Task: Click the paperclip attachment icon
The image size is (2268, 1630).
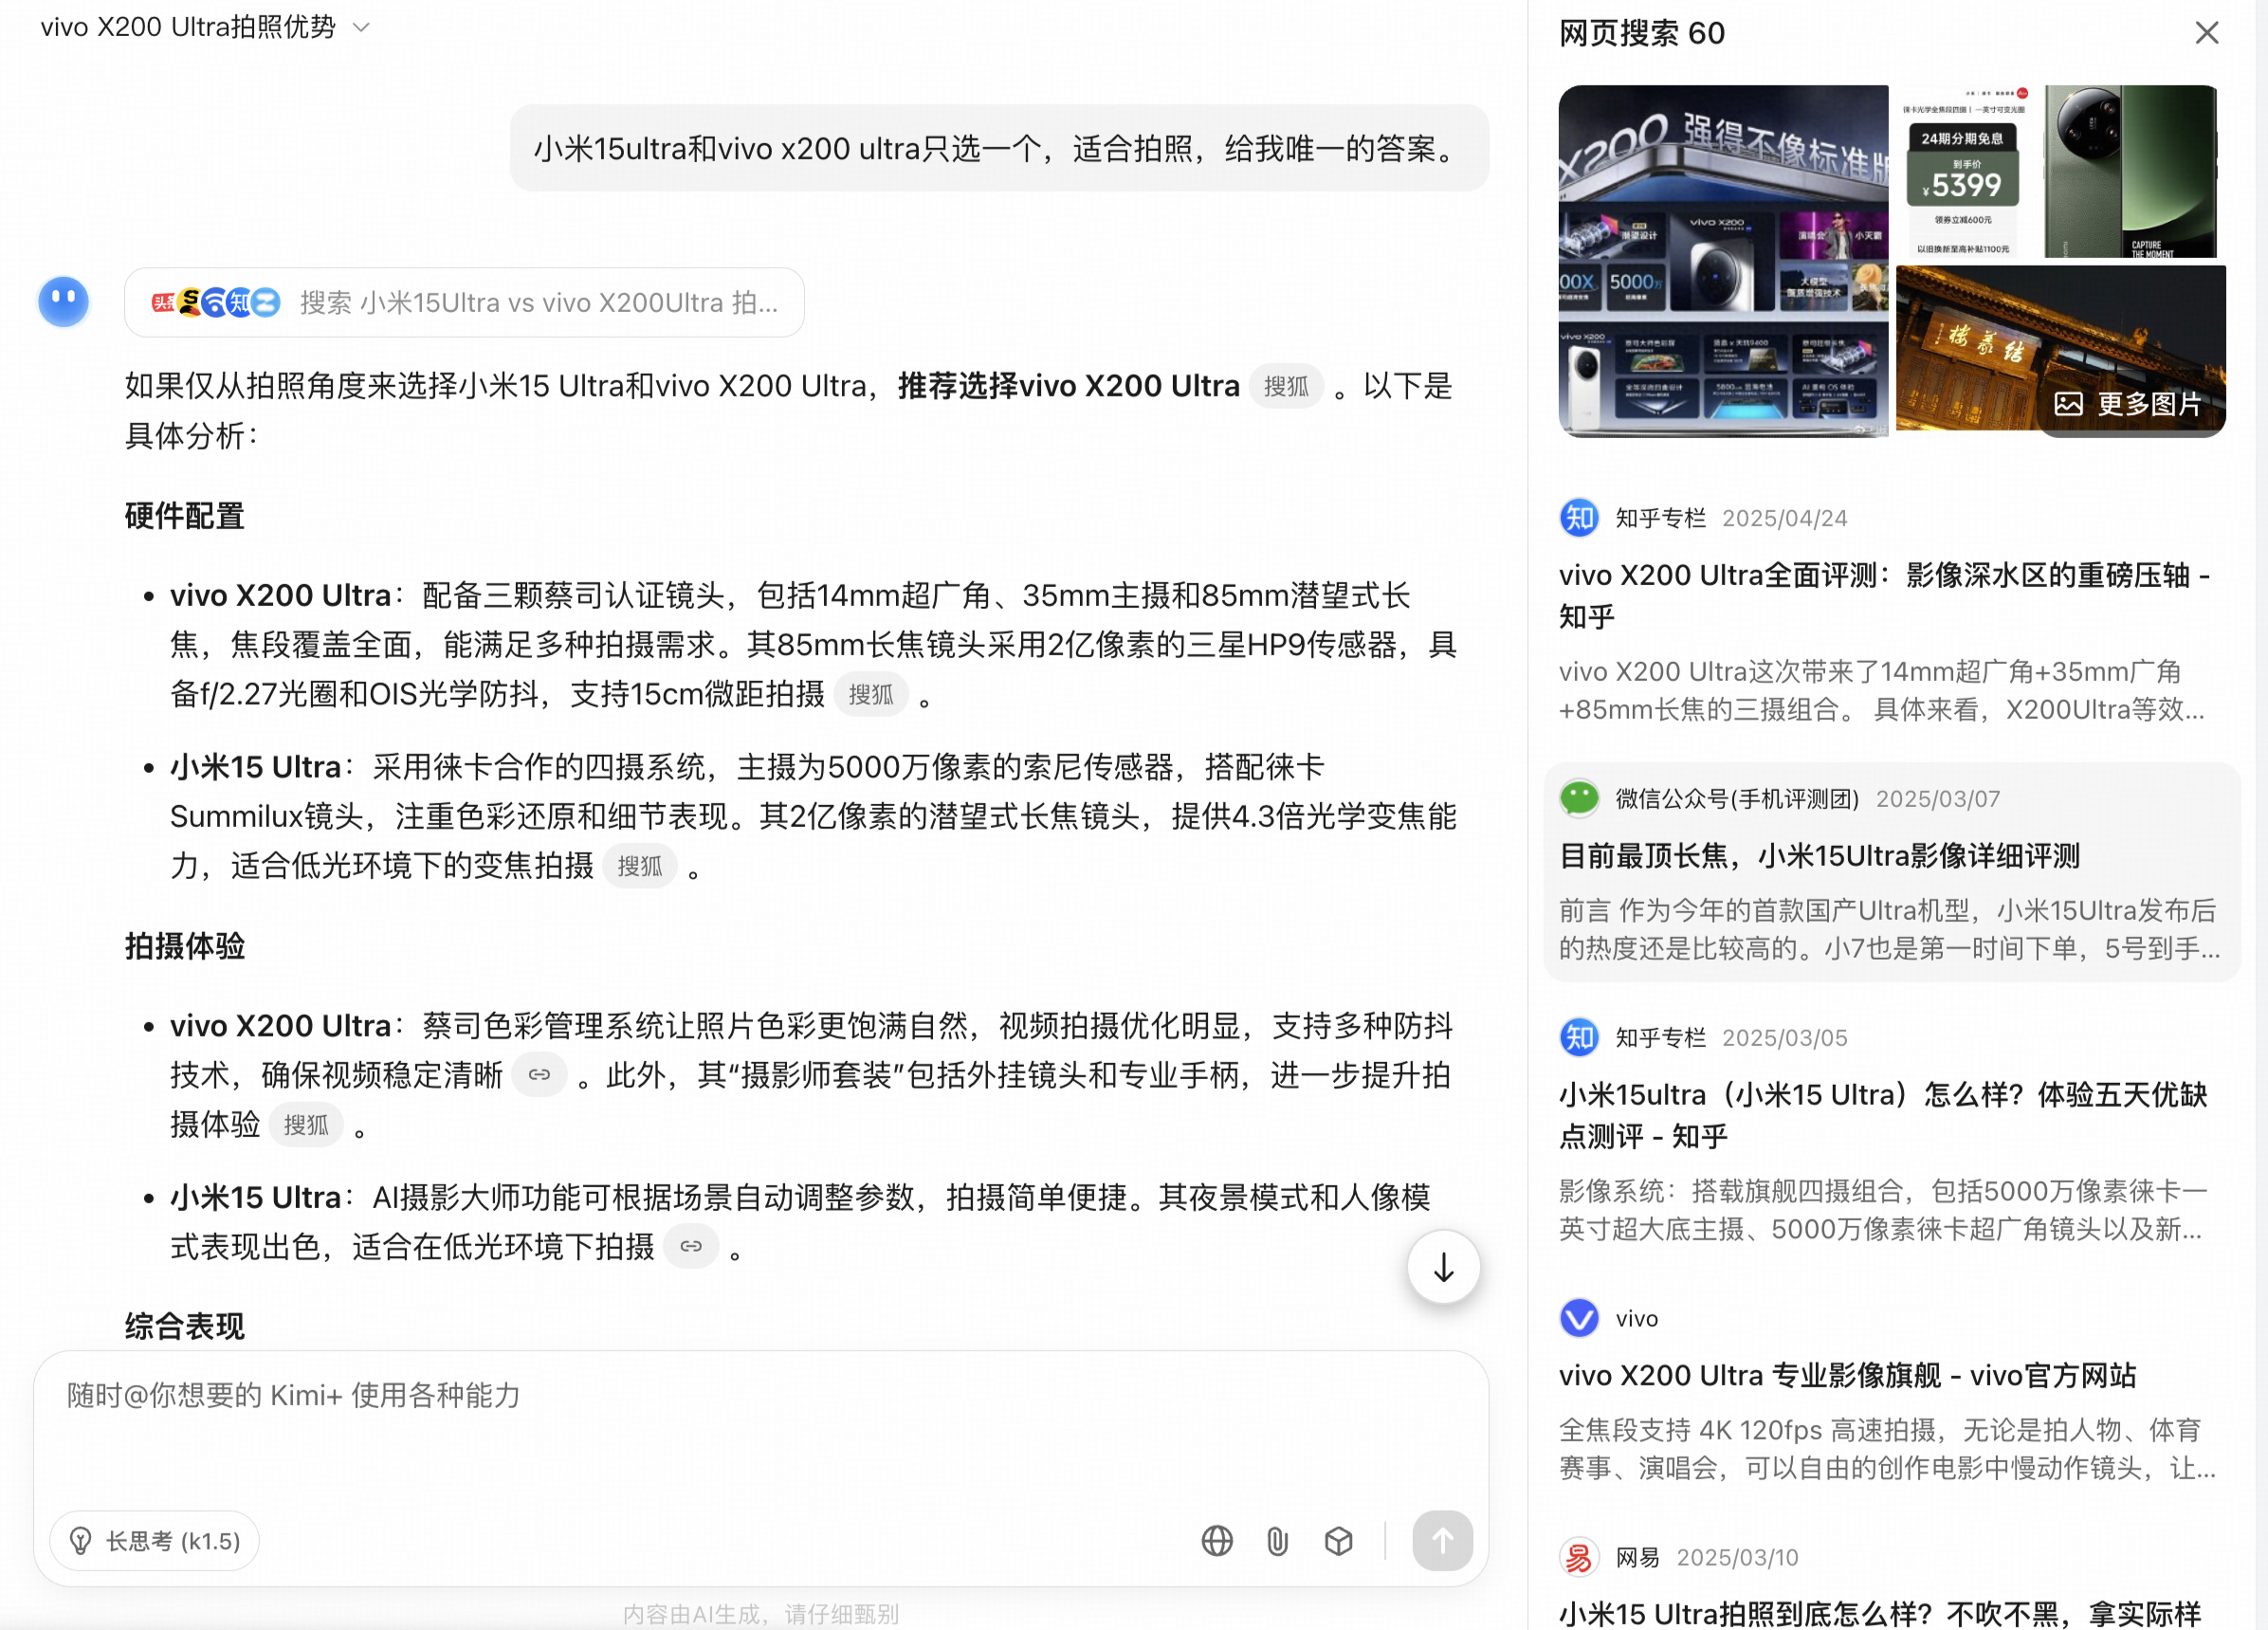Action: [1277, 1541]
